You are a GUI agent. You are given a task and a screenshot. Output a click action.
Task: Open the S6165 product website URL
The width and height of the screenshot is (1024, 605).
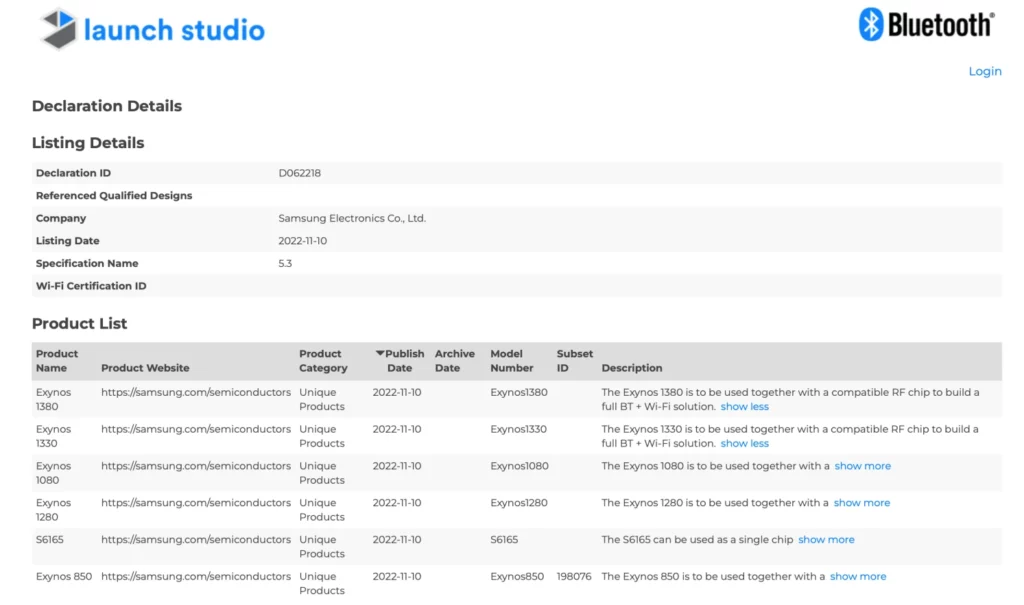pos(196,540)
